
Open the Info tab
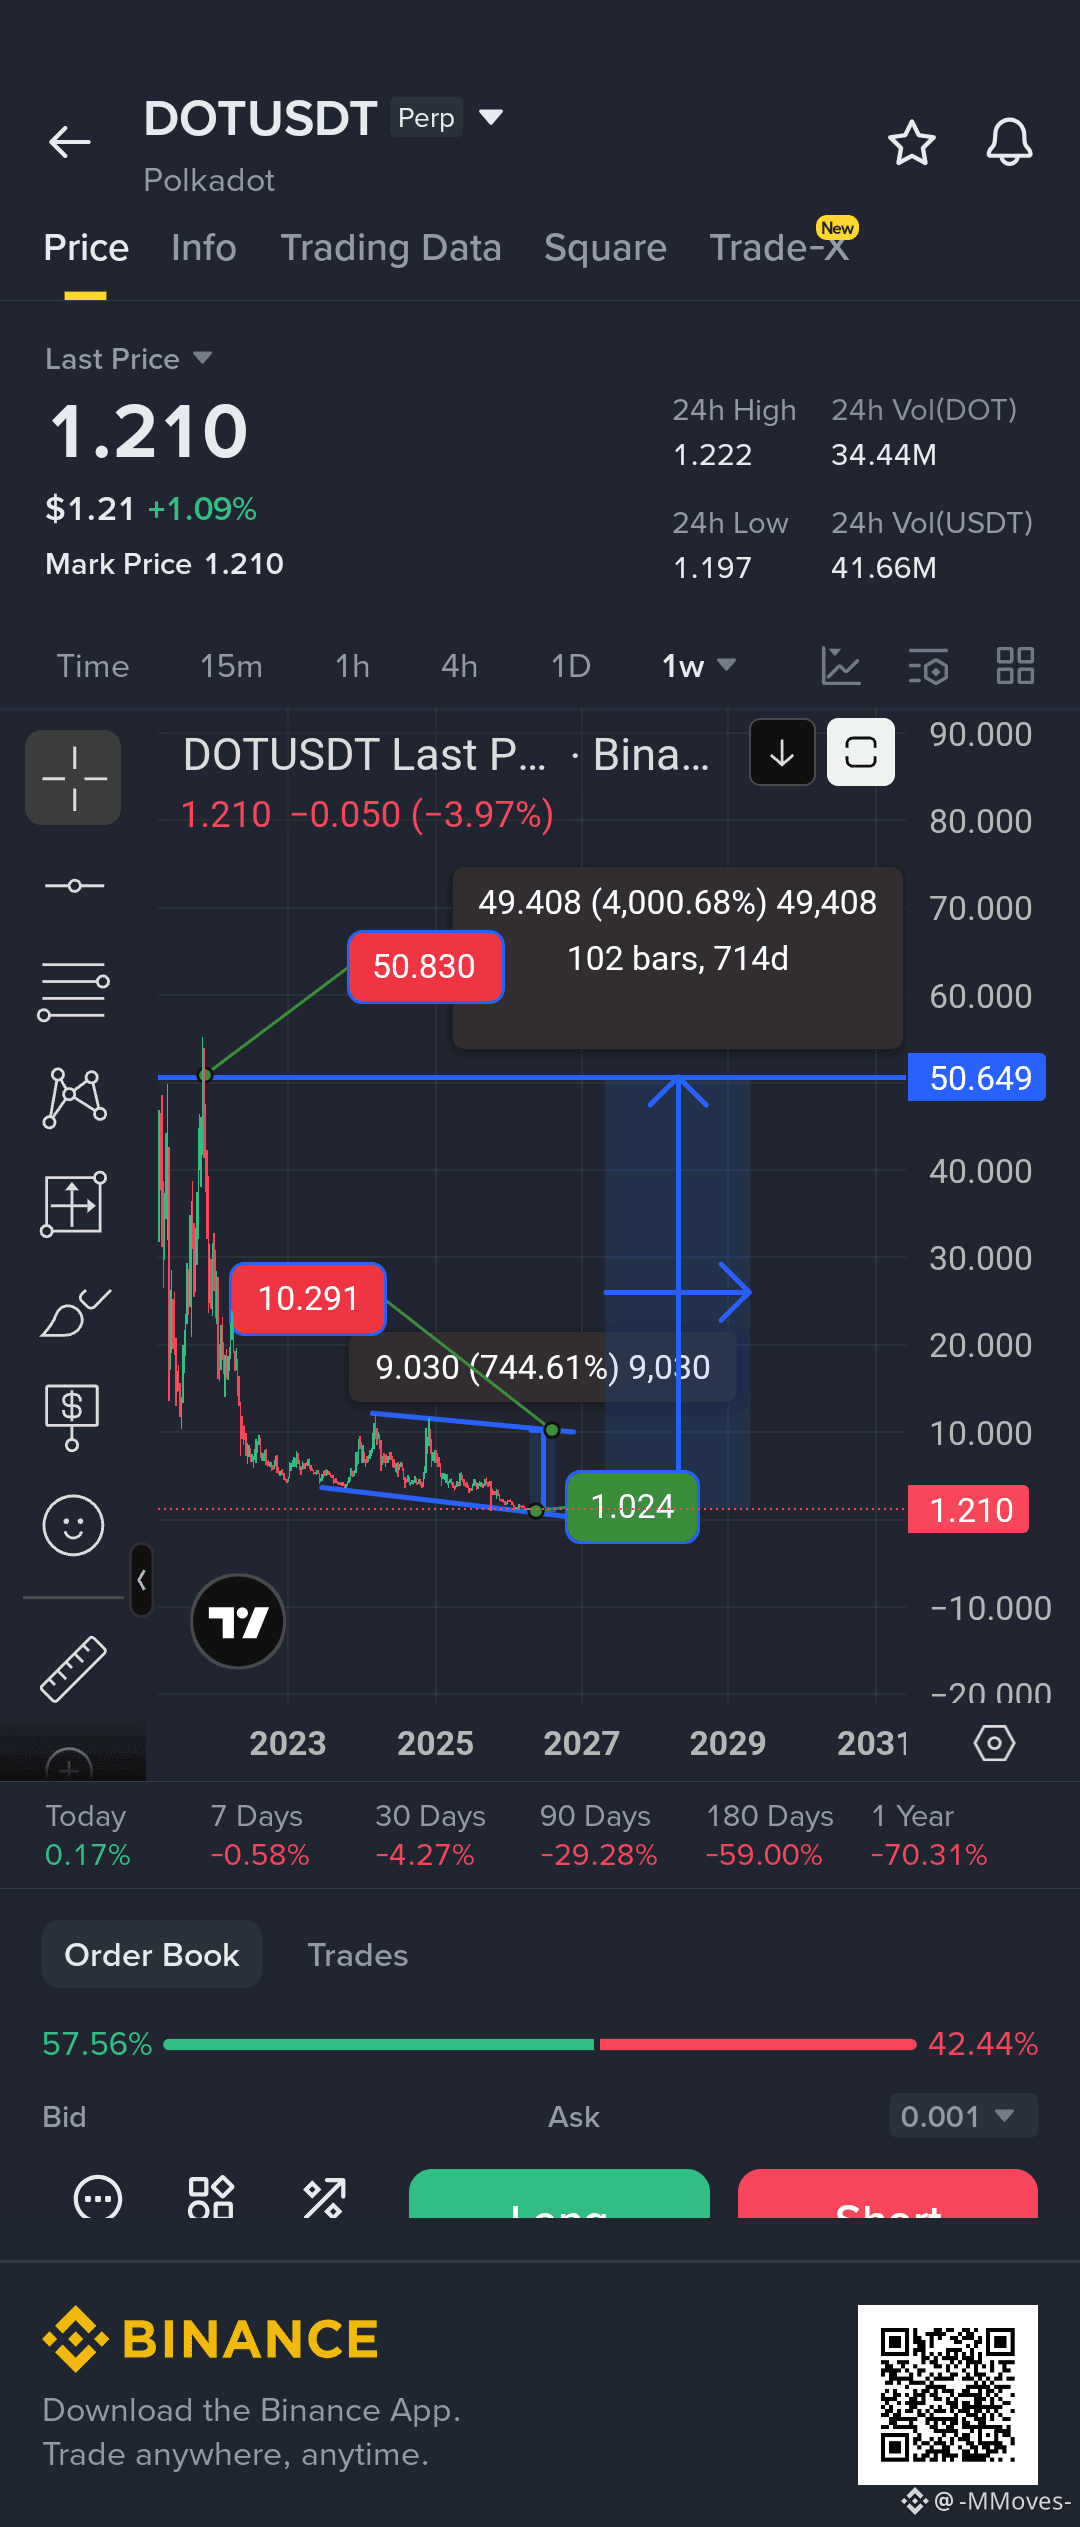click(x=203, y=248)
